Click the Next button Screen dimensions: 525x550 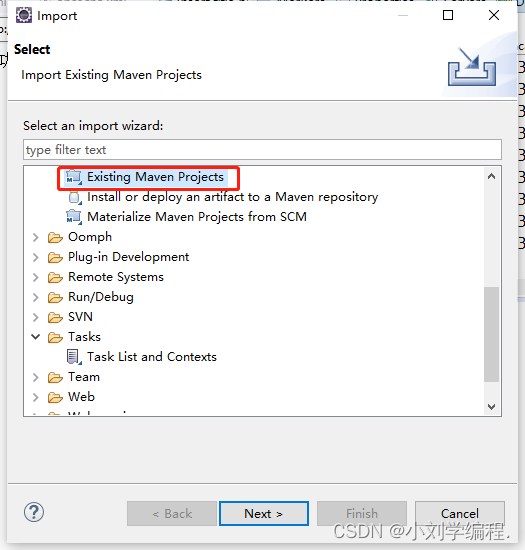click(x=264, y=514)
